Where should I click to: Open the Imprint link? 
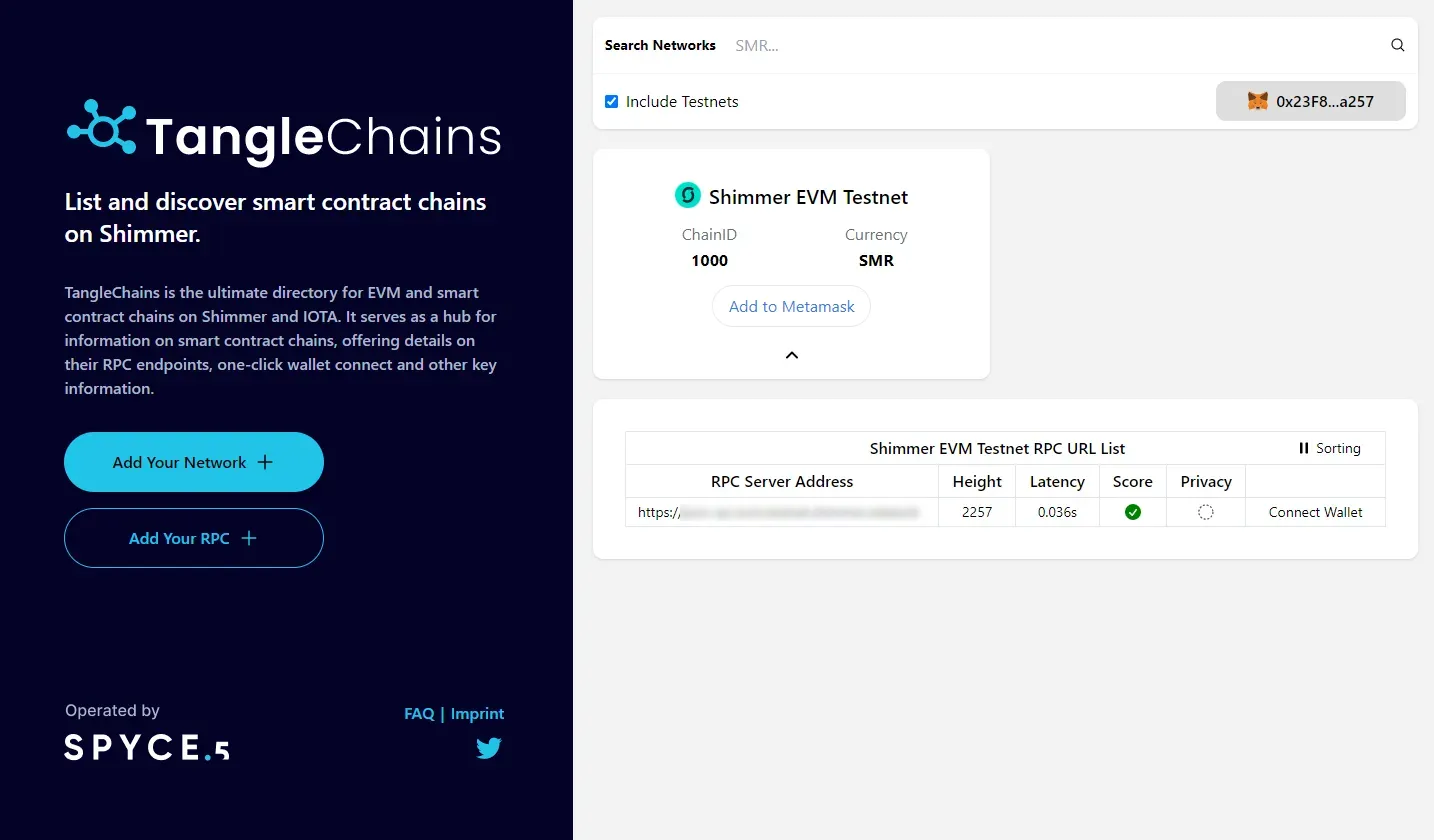[x=477, y=713]
